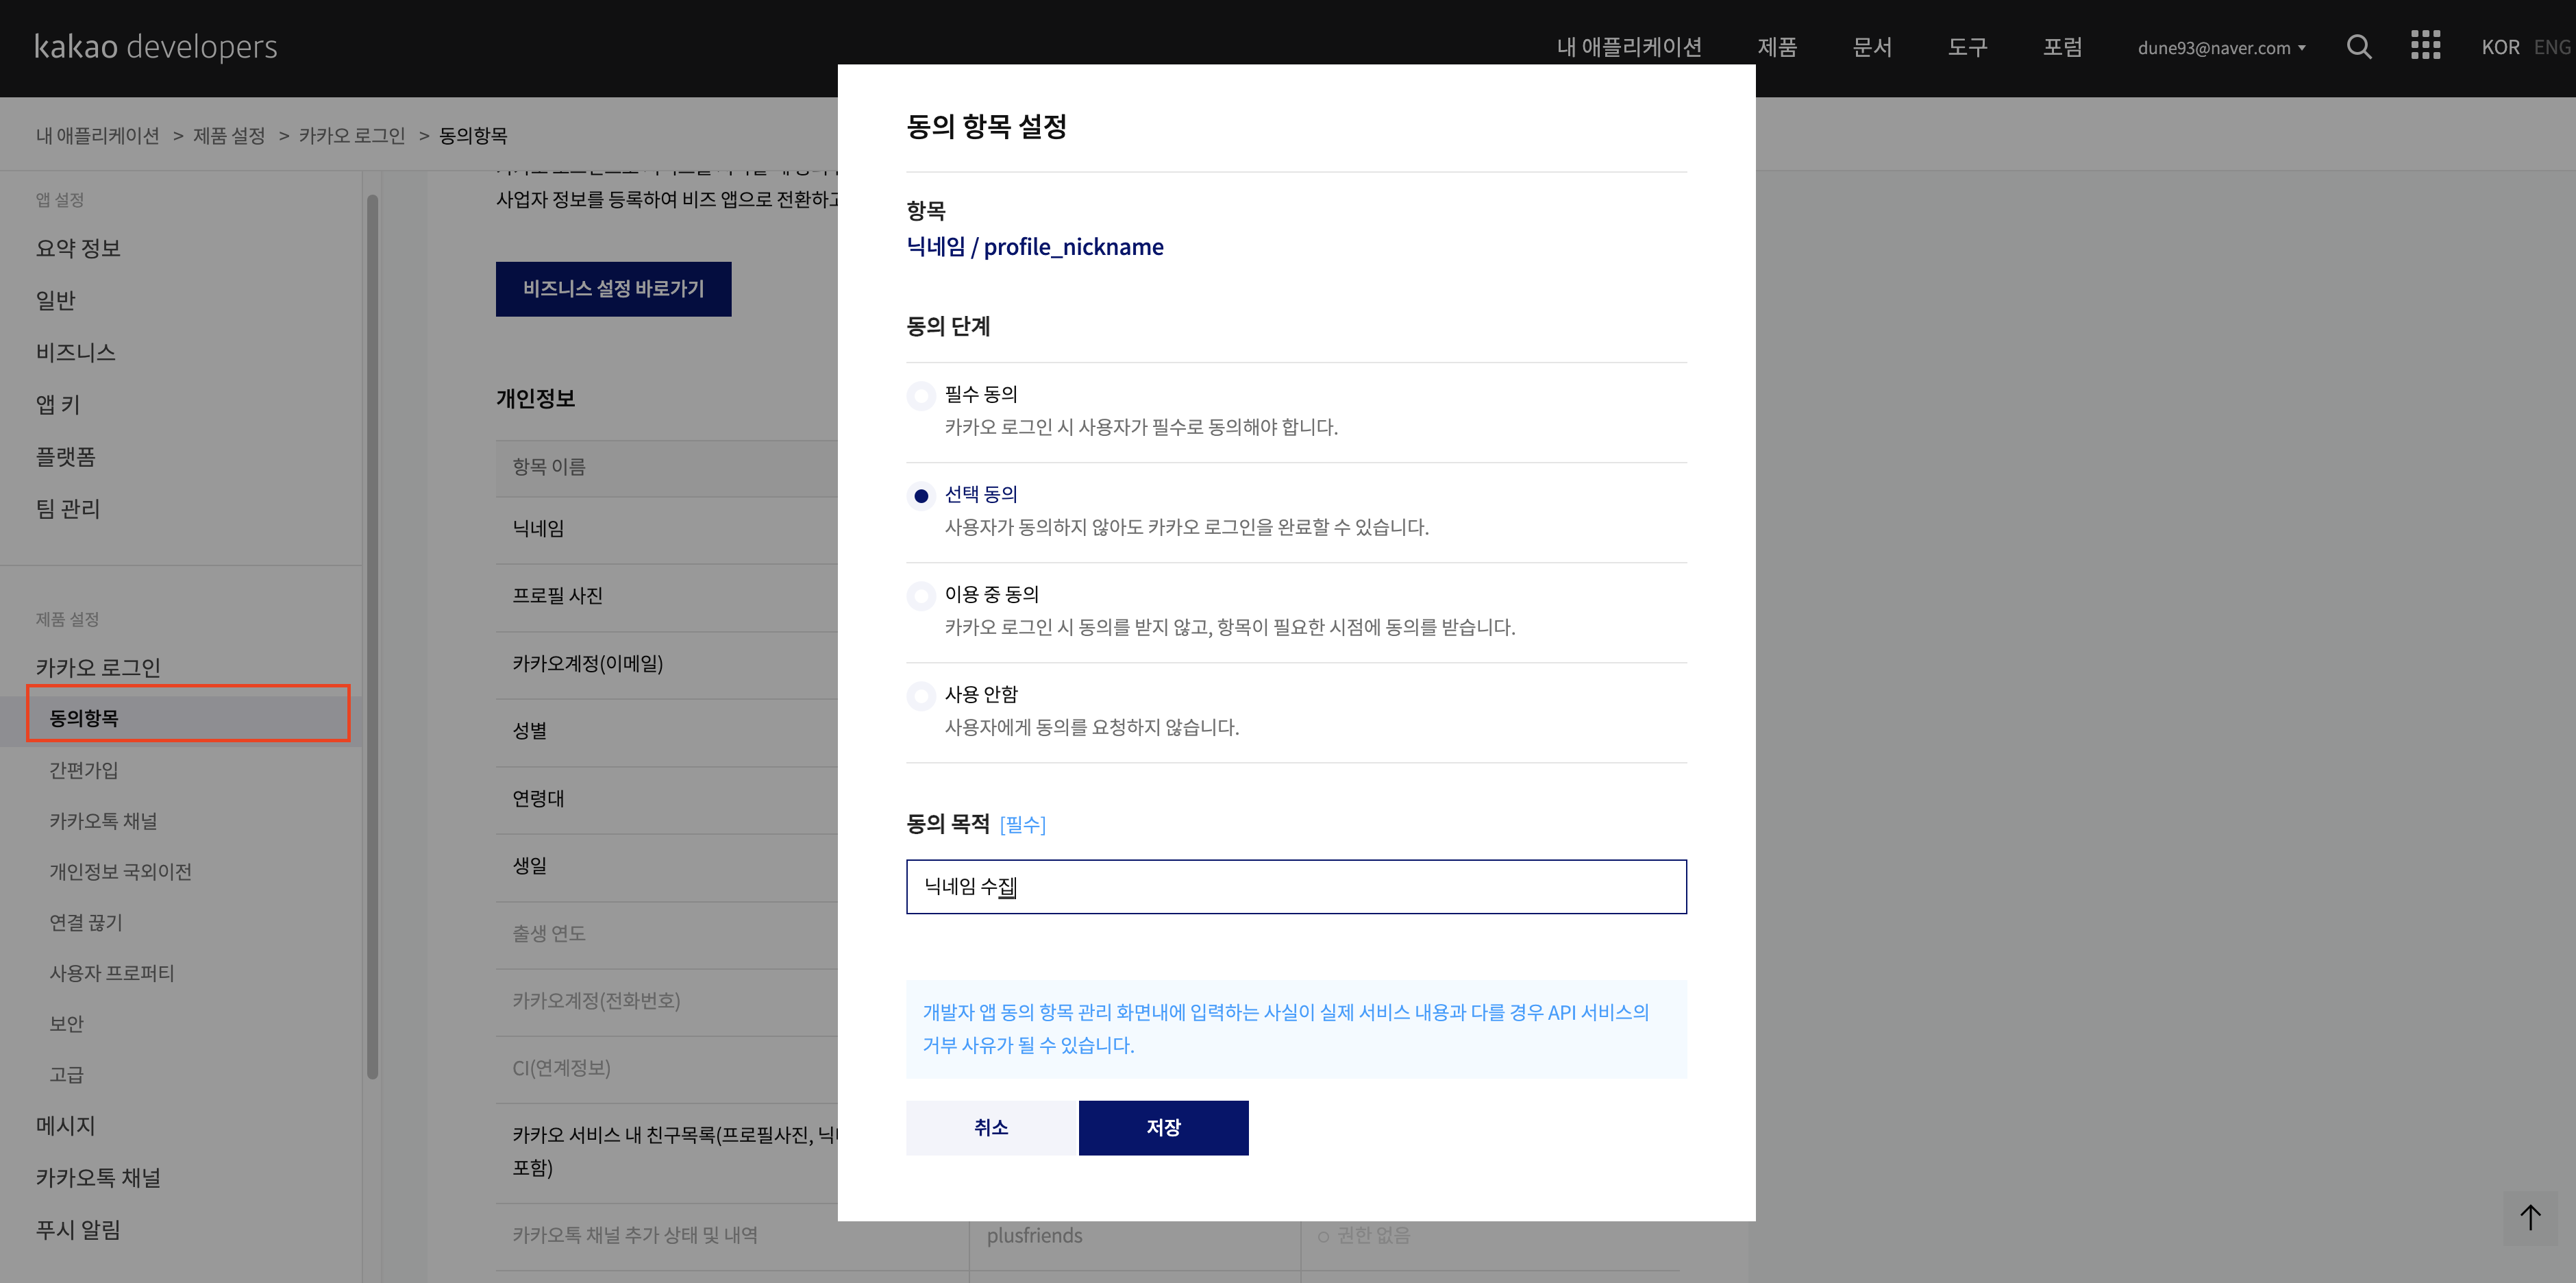Click the 연령대 row
Viewport: 2576px width, 1283px height.
click(x=666, y=799)
